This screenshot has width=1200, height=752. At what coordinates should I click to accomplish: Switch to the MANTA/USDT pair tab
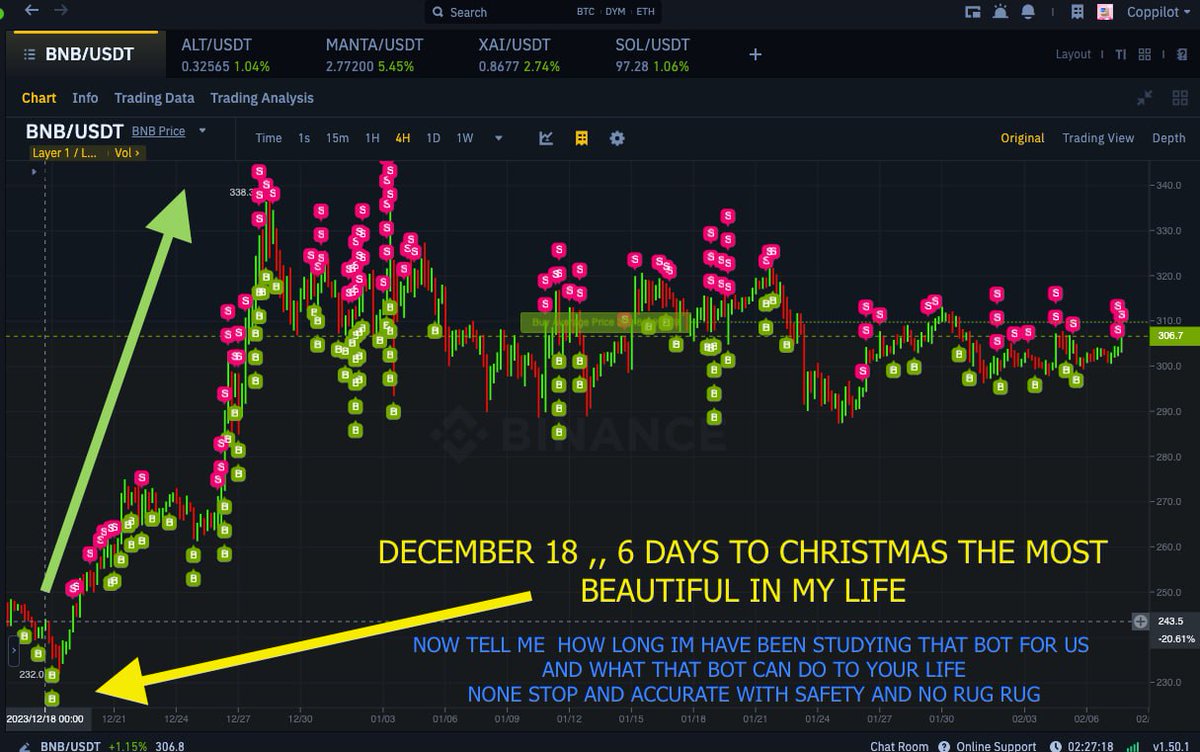[x=375, y=55]
